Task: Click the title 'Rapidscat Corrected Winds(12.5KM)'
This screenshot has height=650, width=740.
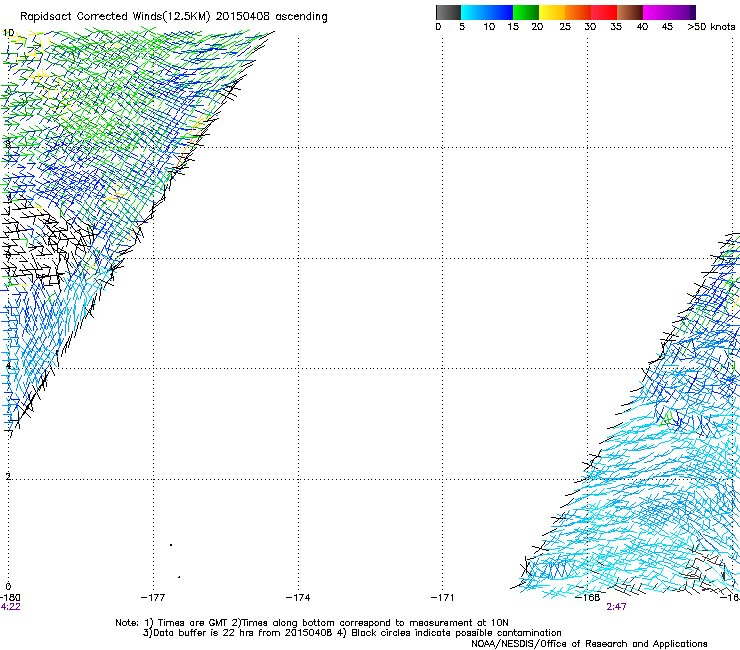Action: tap(115, 17)
